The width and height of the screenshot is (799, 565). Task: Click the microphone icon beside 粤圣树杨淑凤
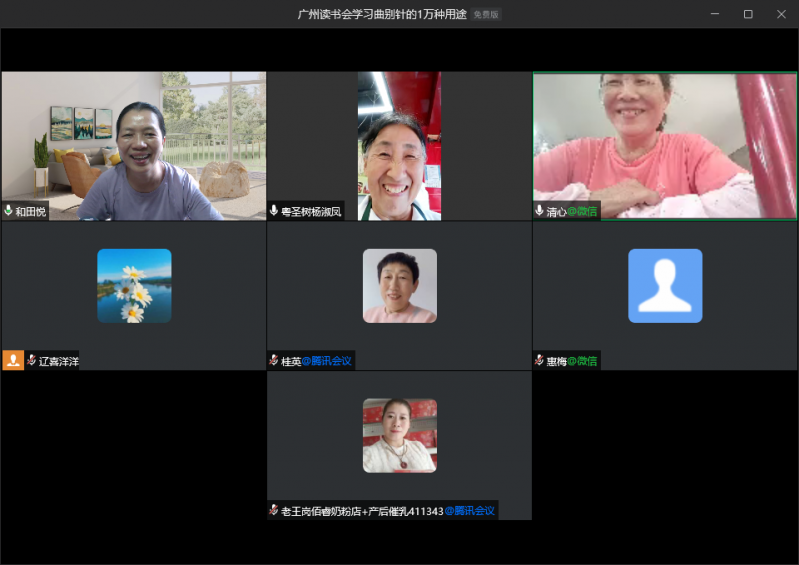click(274, 211)
